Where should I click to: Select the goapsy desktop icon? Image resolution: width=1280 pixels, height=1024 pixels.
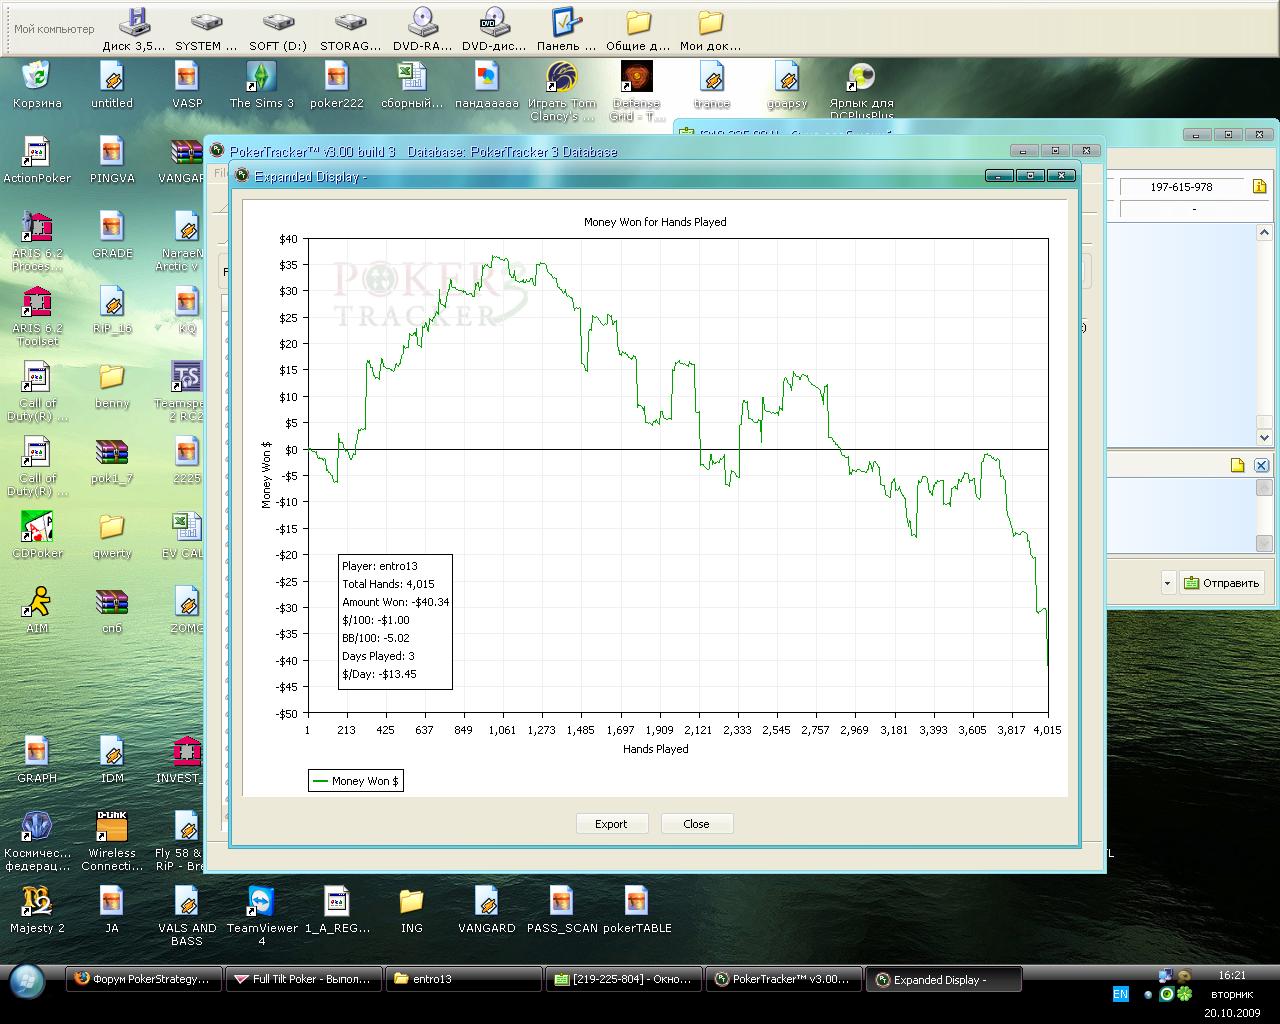[787, 85]
